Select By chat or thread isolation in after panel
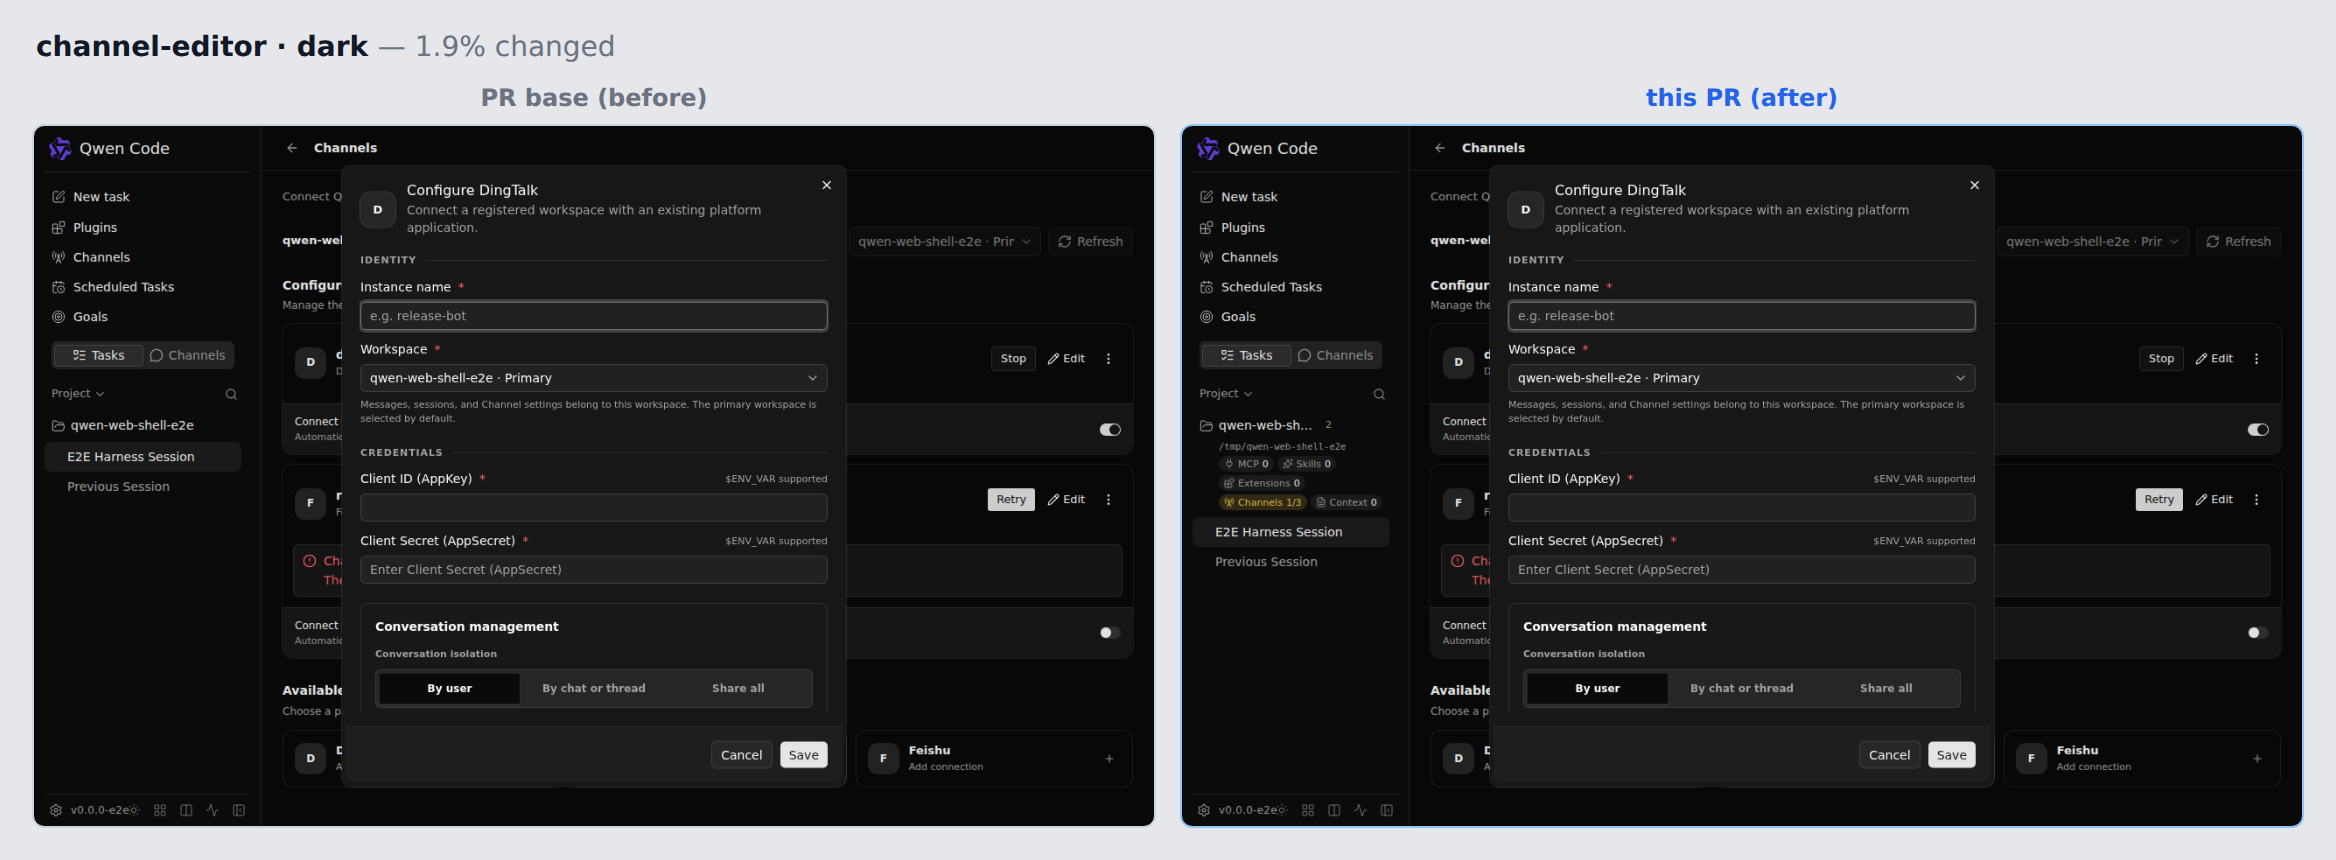 (1742, 689)
